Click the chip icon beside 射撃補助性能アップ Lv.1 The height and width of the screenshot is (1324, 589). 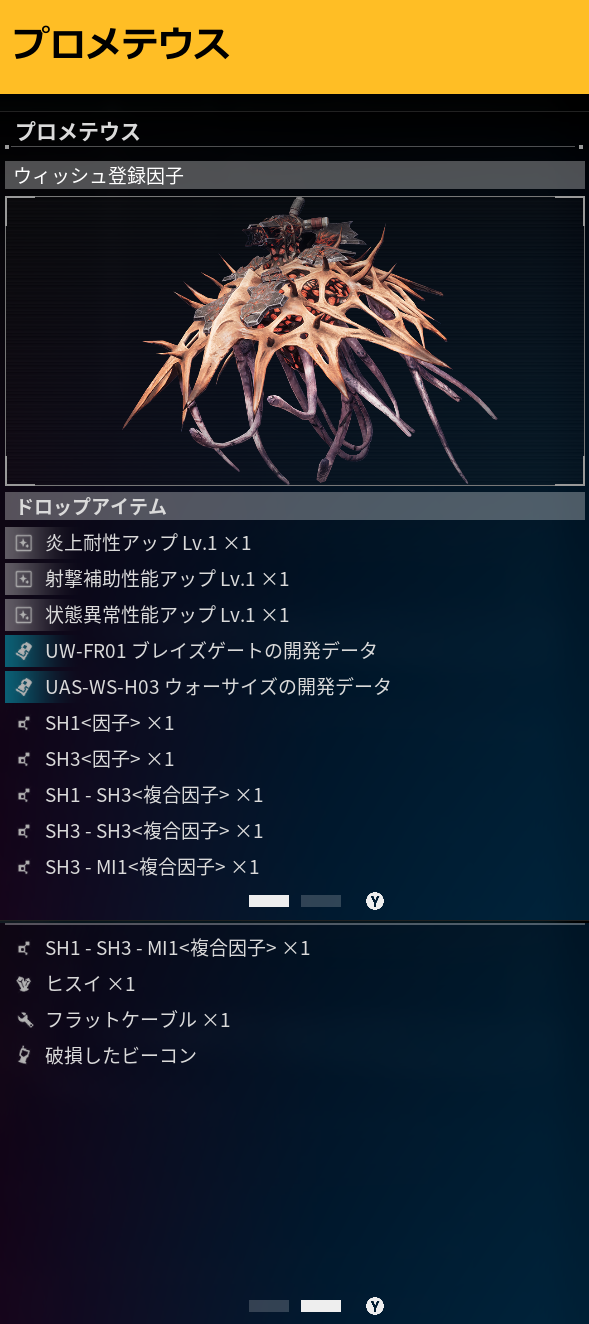pyautogui.click(x=24, y=580)
